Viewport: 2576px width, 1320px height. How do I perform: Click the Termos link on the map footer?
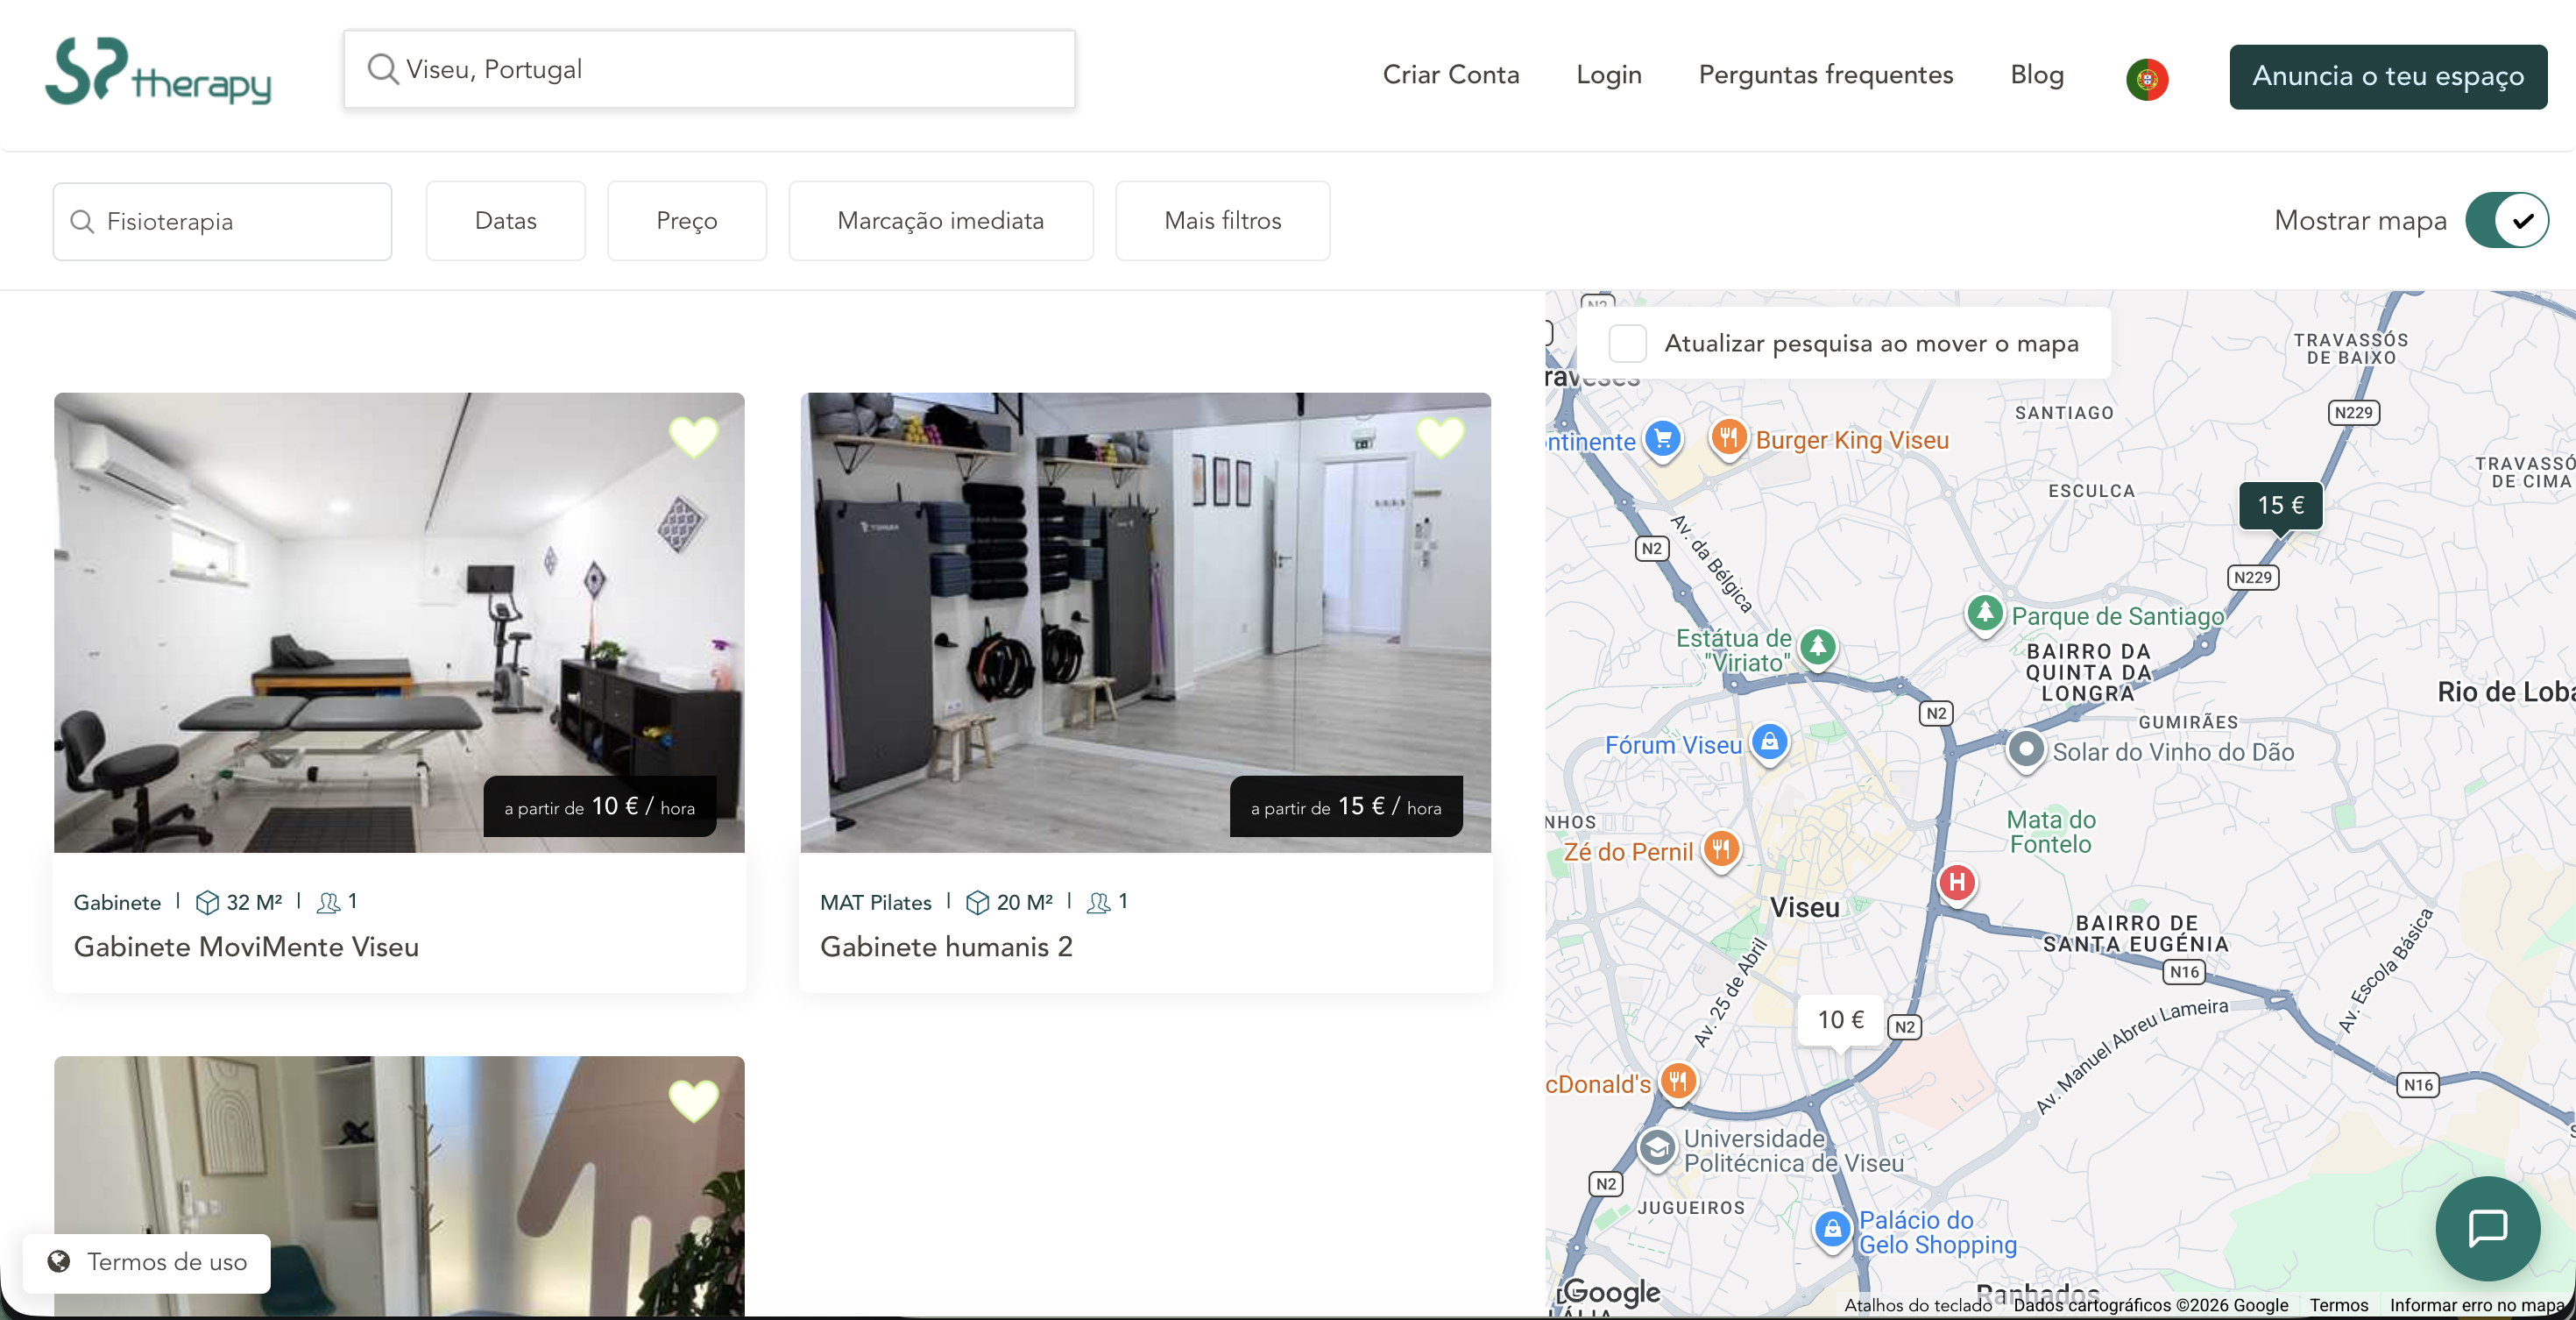[x=2338, y=1305]
